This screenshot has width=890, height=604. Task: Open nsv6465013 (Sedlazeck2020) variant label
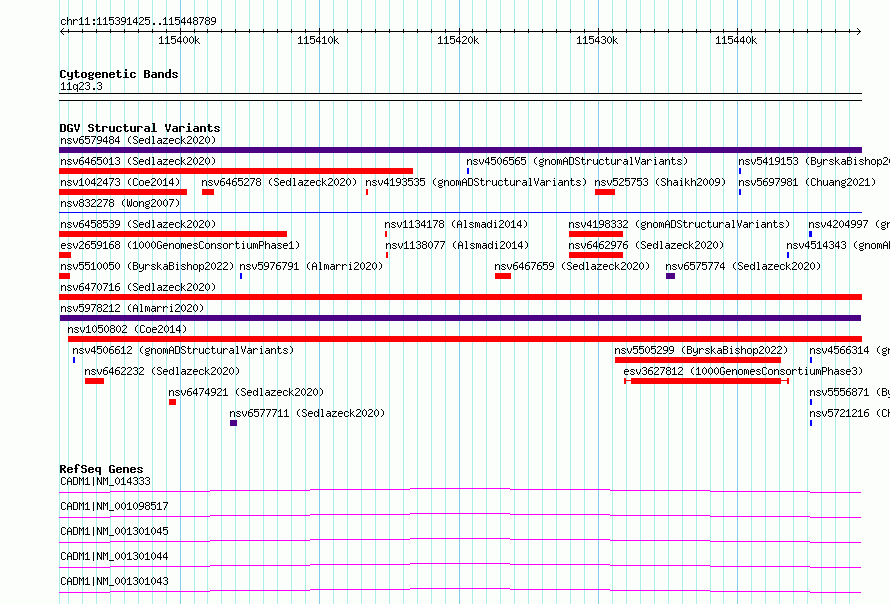pyautogui.click(x=138, y=161)
